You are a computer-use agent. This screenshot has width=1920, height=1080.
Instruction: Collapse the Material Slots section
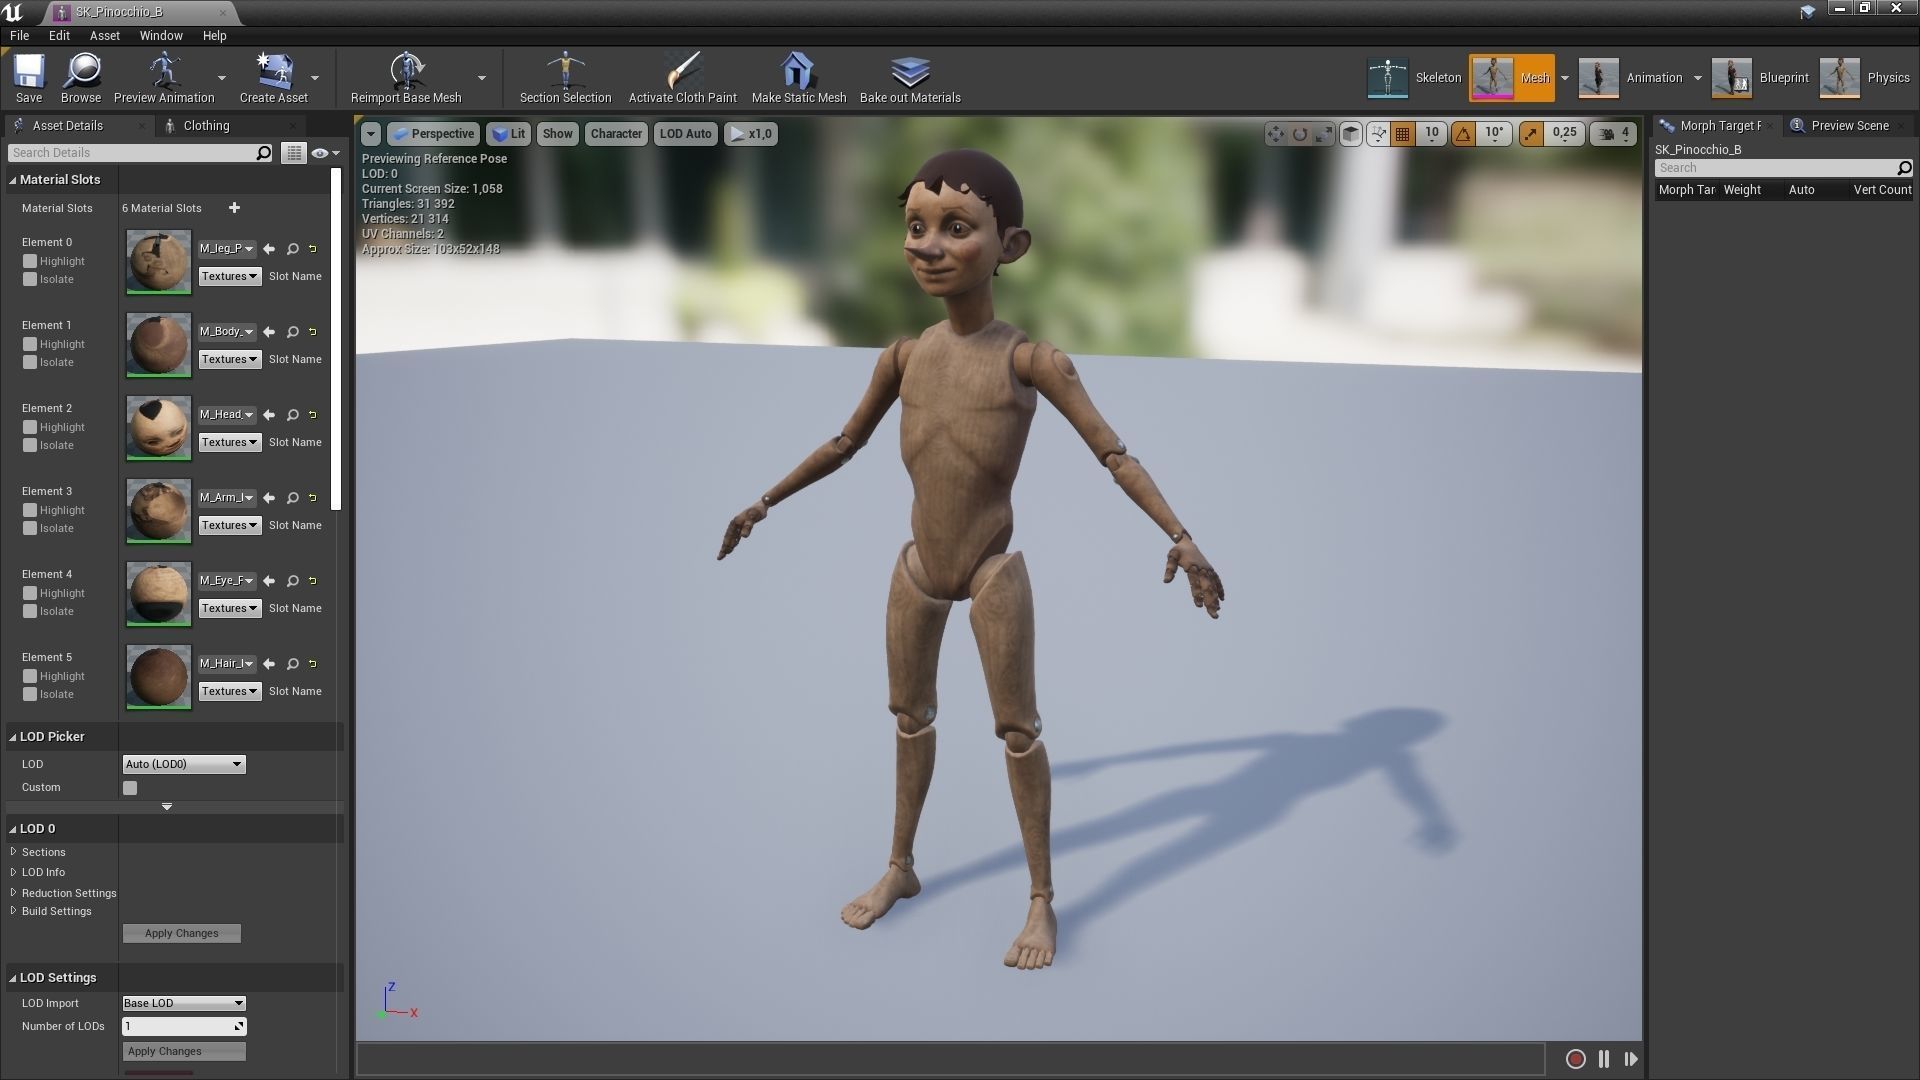[13, 180]
